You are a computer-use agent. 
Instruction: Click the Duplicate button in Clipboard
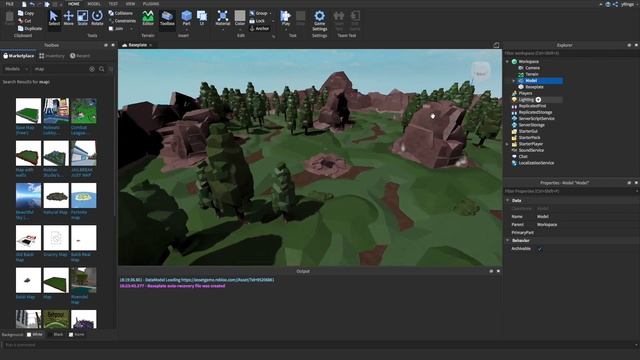click(x=30, y=29)
